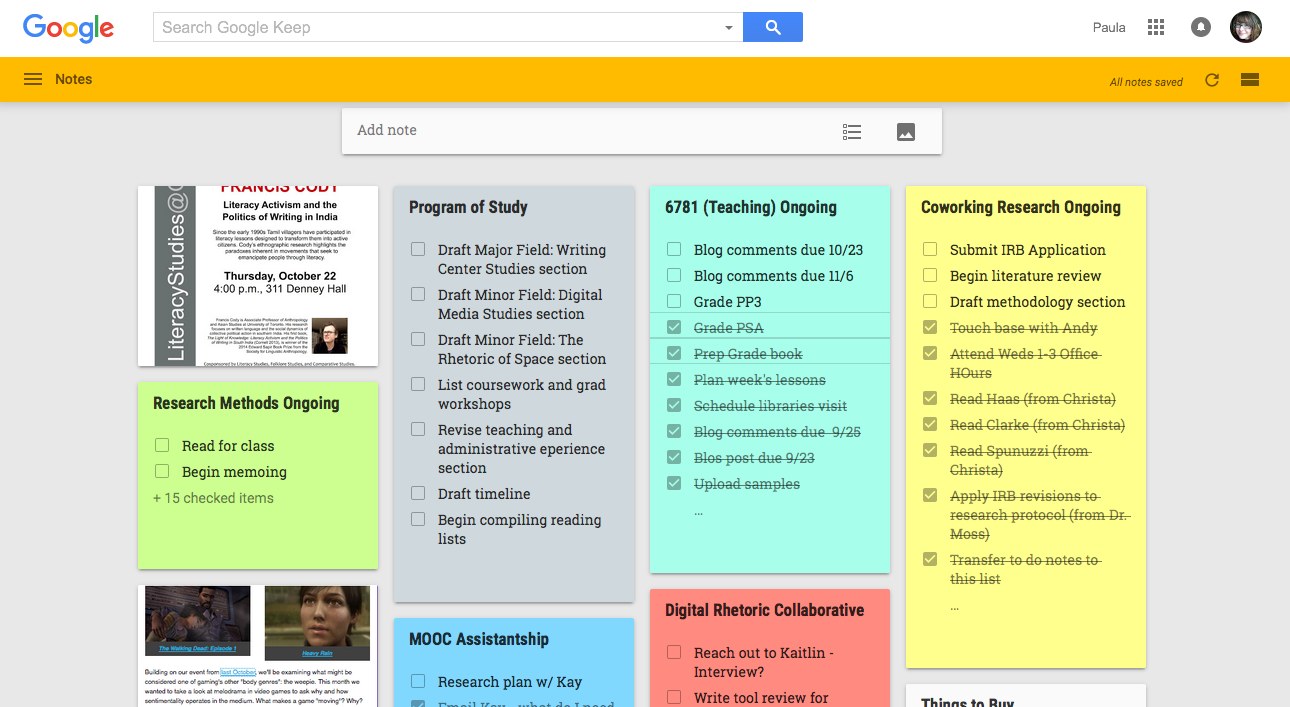Switch to list view layout
1290x707 pixels.
click(1249, 80)
